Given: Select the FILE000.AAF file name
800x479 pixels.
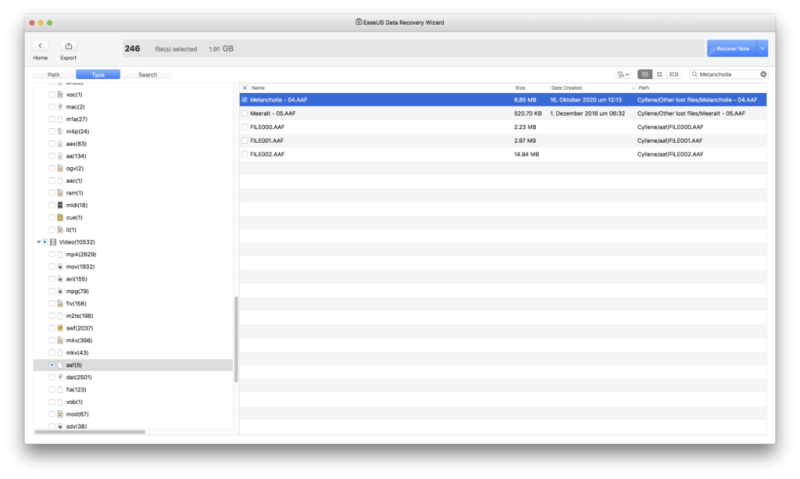Looking at the screenshot, I should [x=267, y=127].
